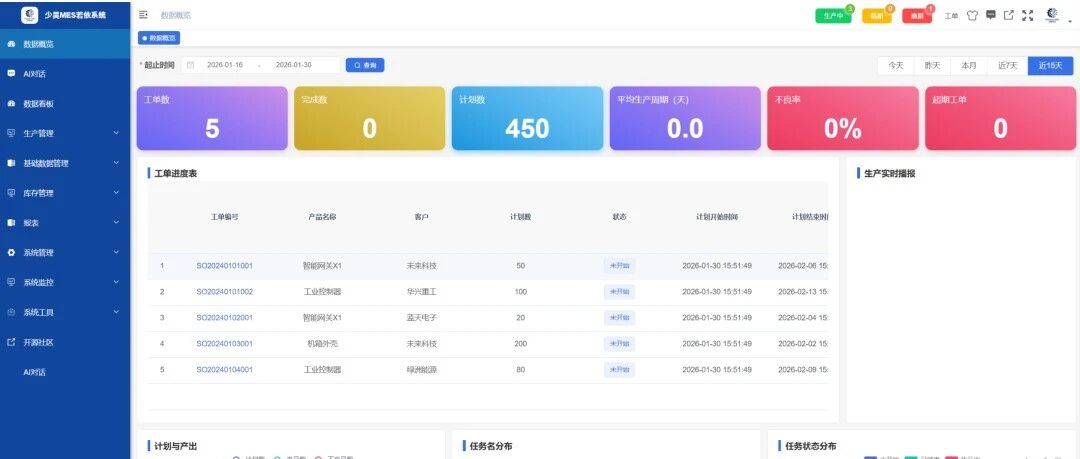Open the message chat bubble icon

click(x=990, y=14)
